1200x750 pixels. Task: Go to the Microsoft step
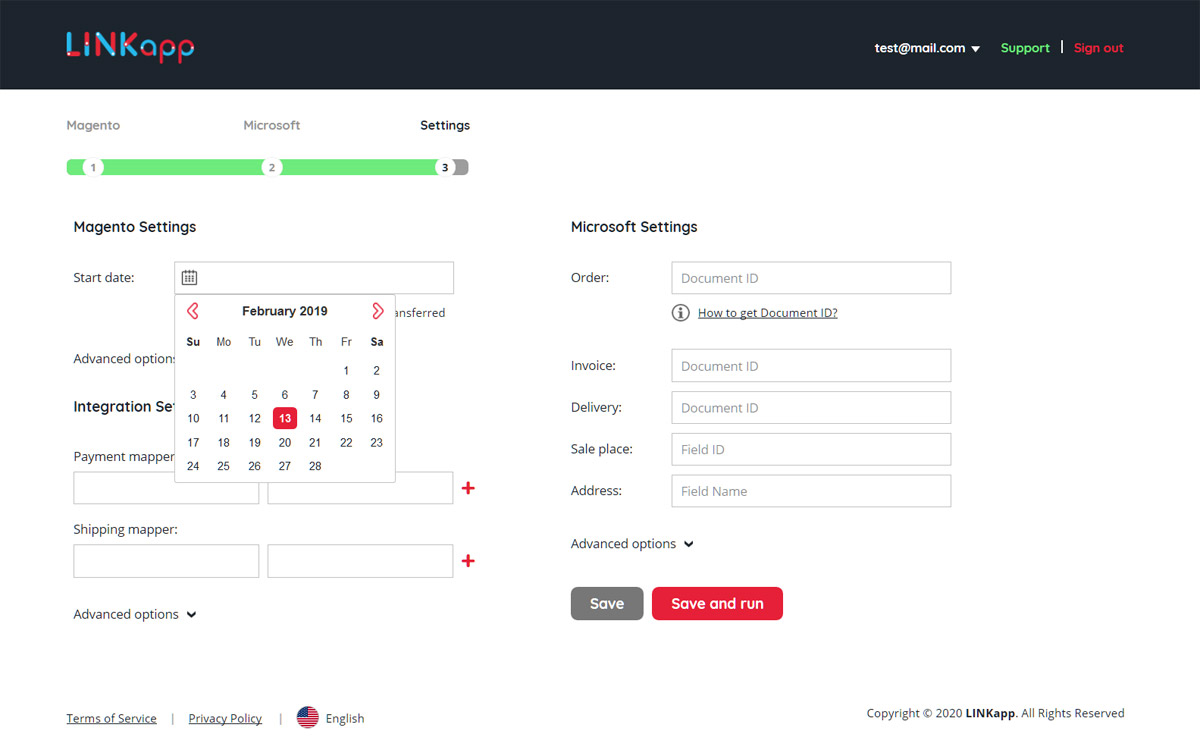pos(271,126)
